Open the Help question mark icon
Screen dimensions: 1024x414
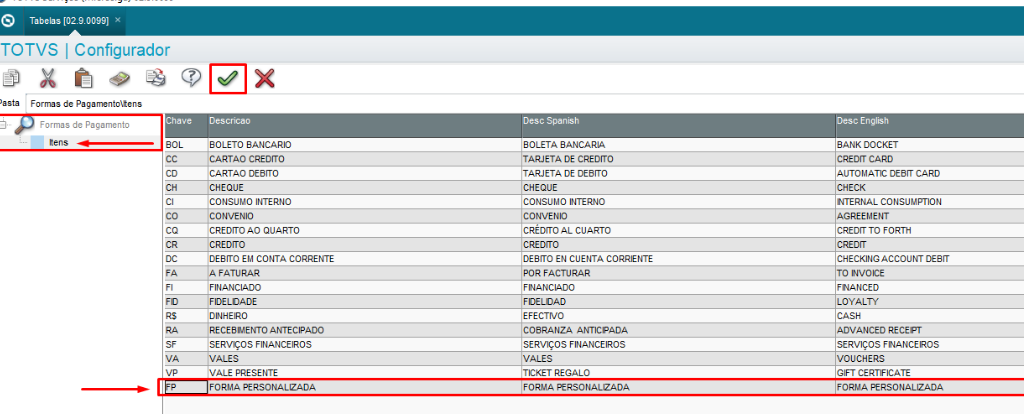click(x=191, y=78)
